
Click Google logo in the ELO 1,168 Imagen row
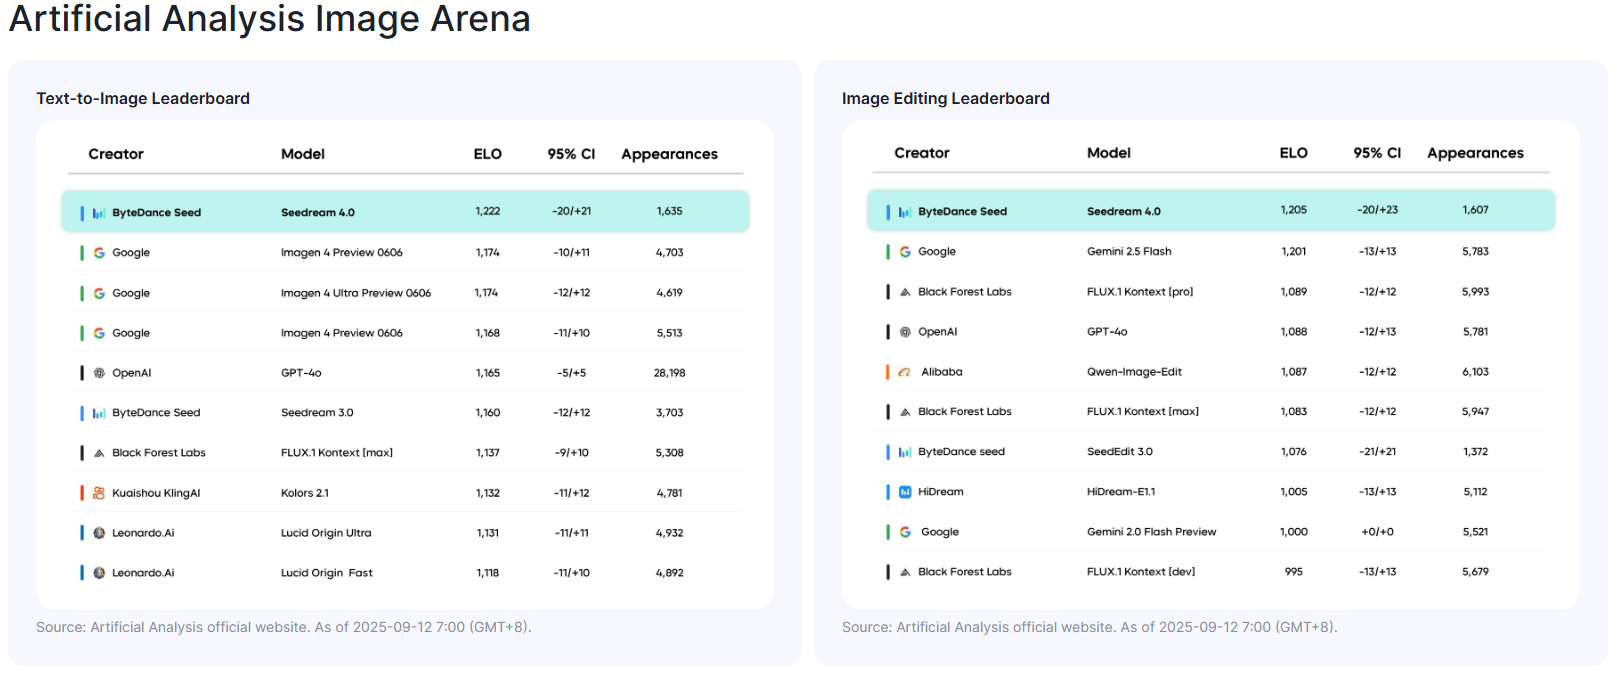(x=99, y=333)
